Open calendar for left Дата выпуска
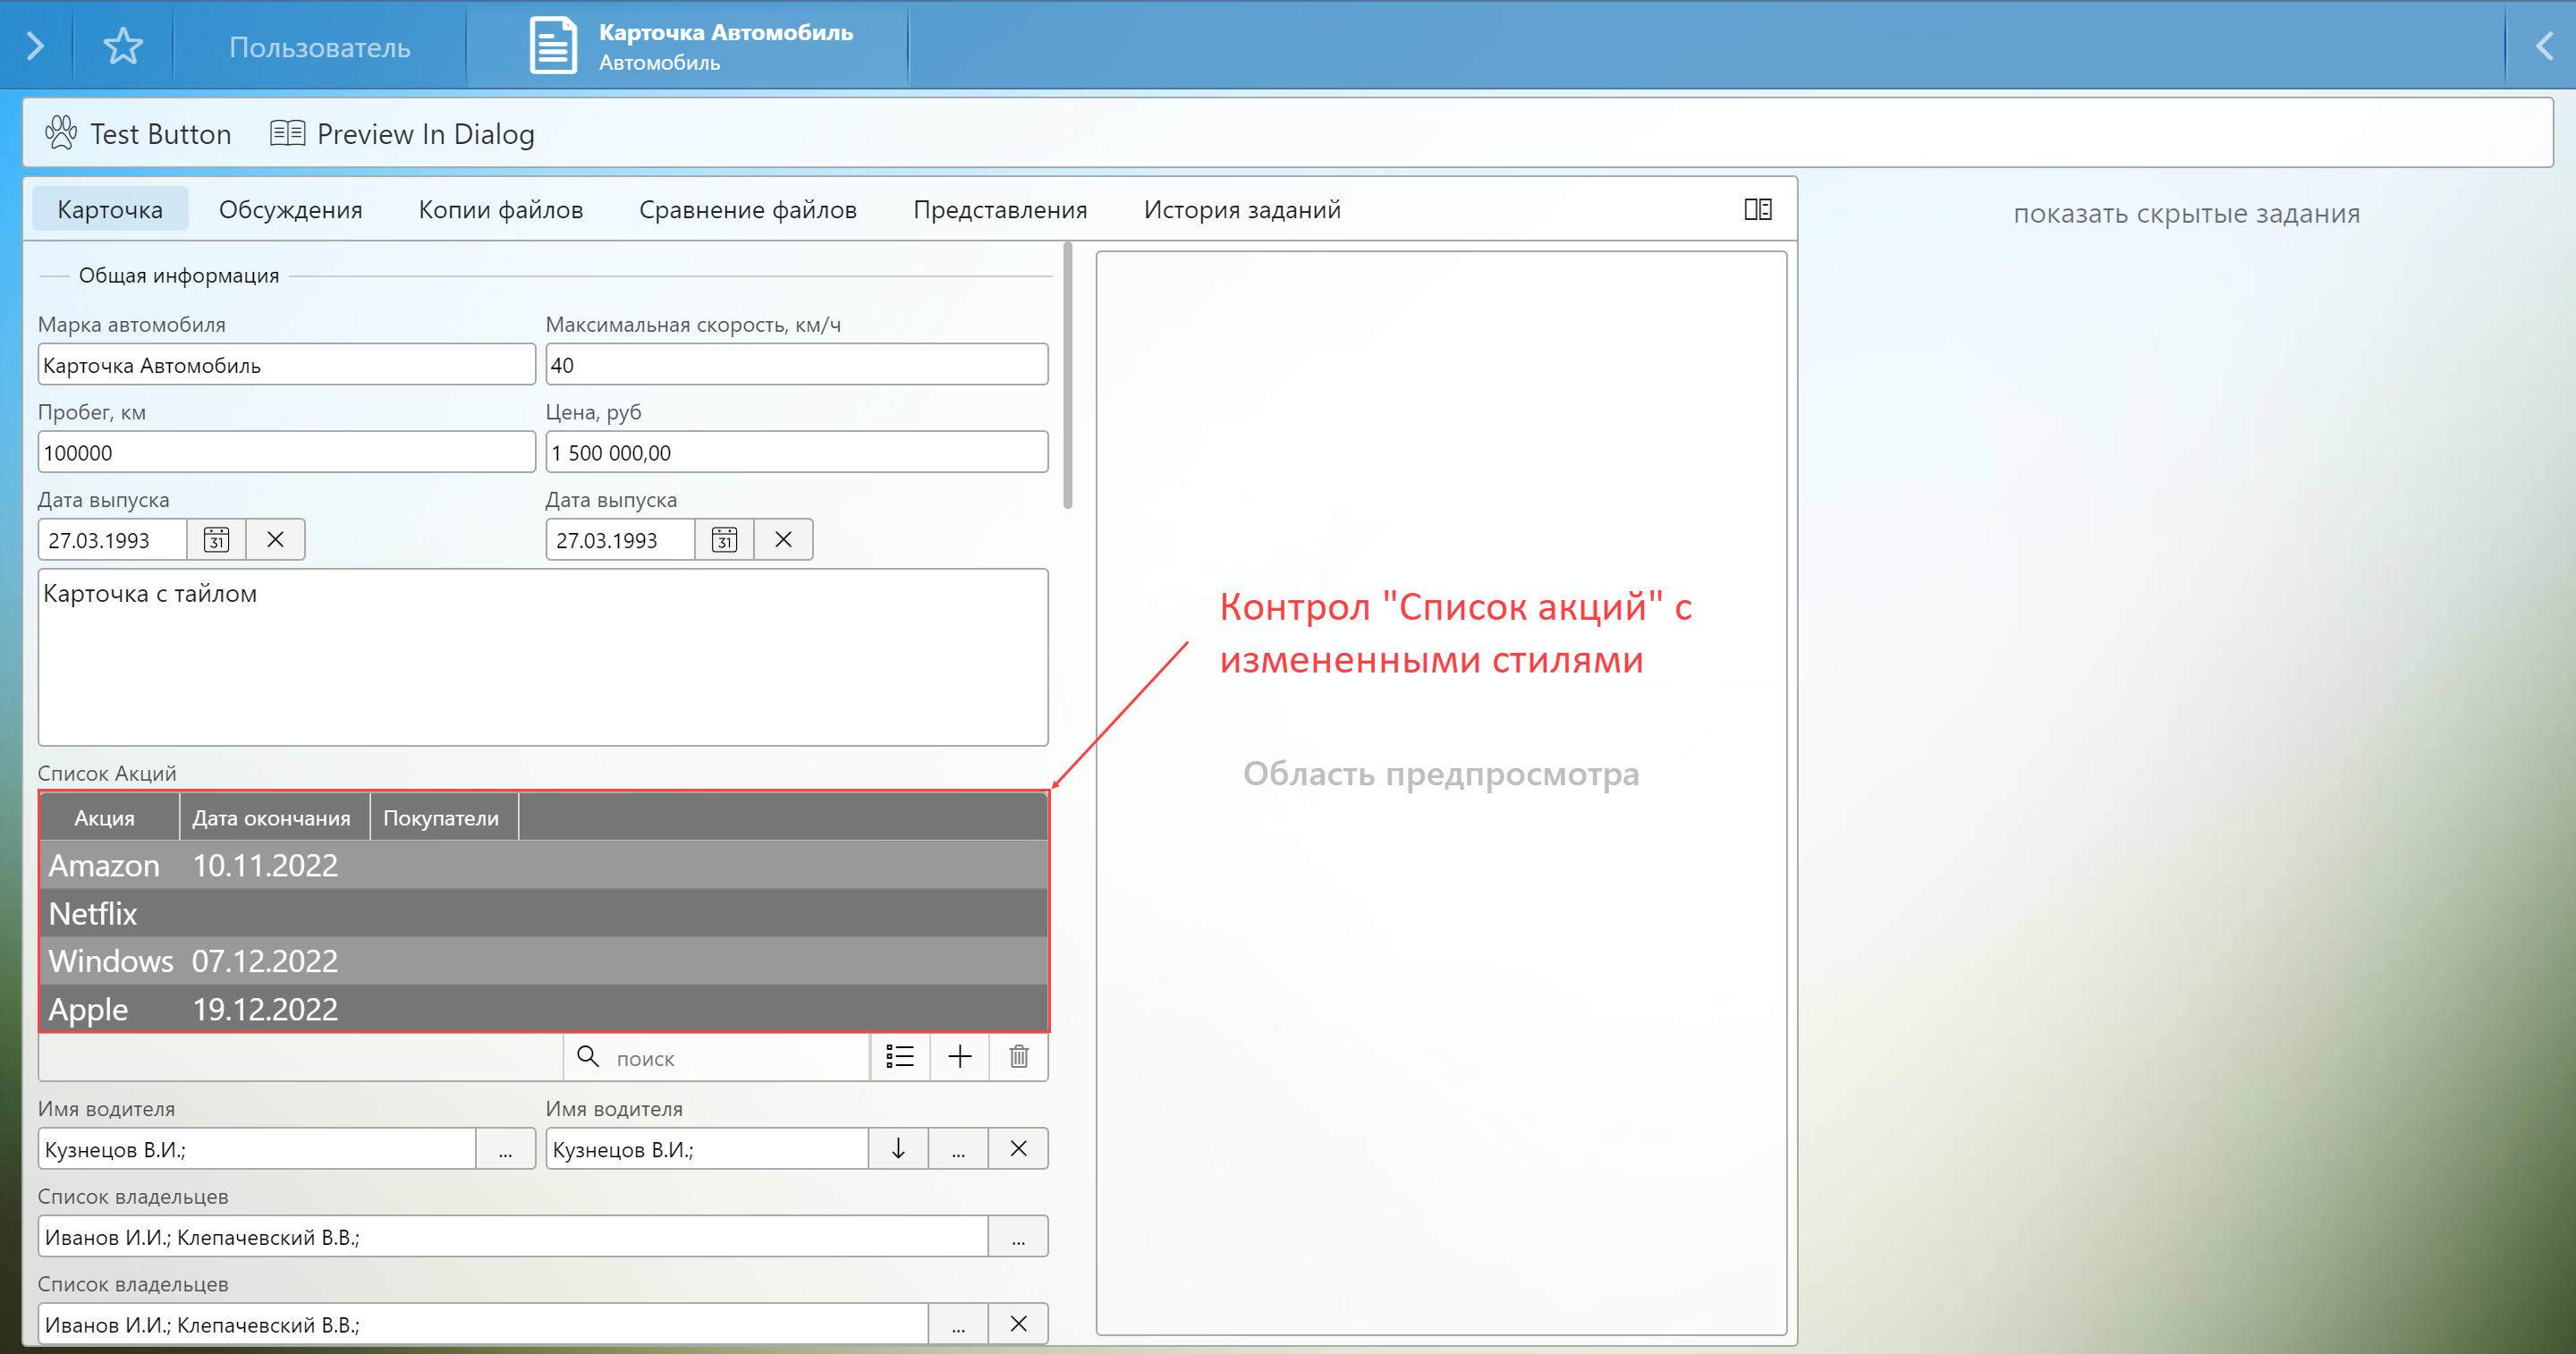 pyautogui.click(x=216, y=540)
